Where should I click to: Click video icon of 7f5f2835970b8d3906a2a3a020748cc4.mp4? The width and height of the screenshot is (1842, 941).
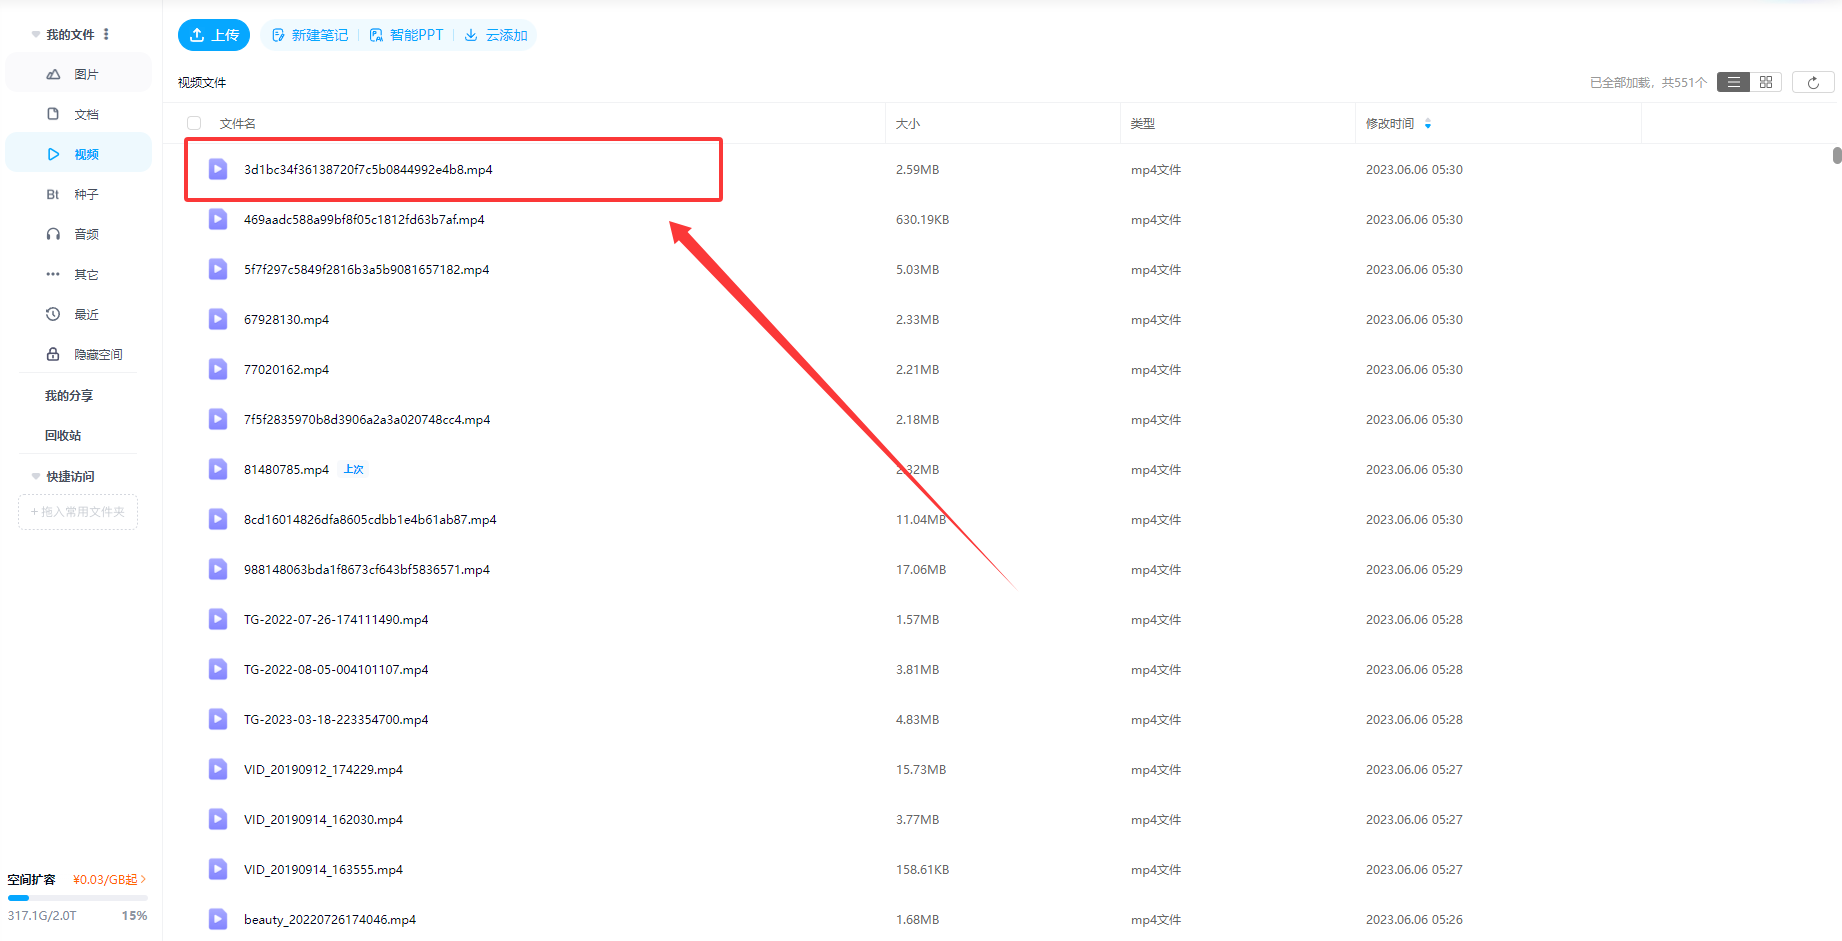218,419
